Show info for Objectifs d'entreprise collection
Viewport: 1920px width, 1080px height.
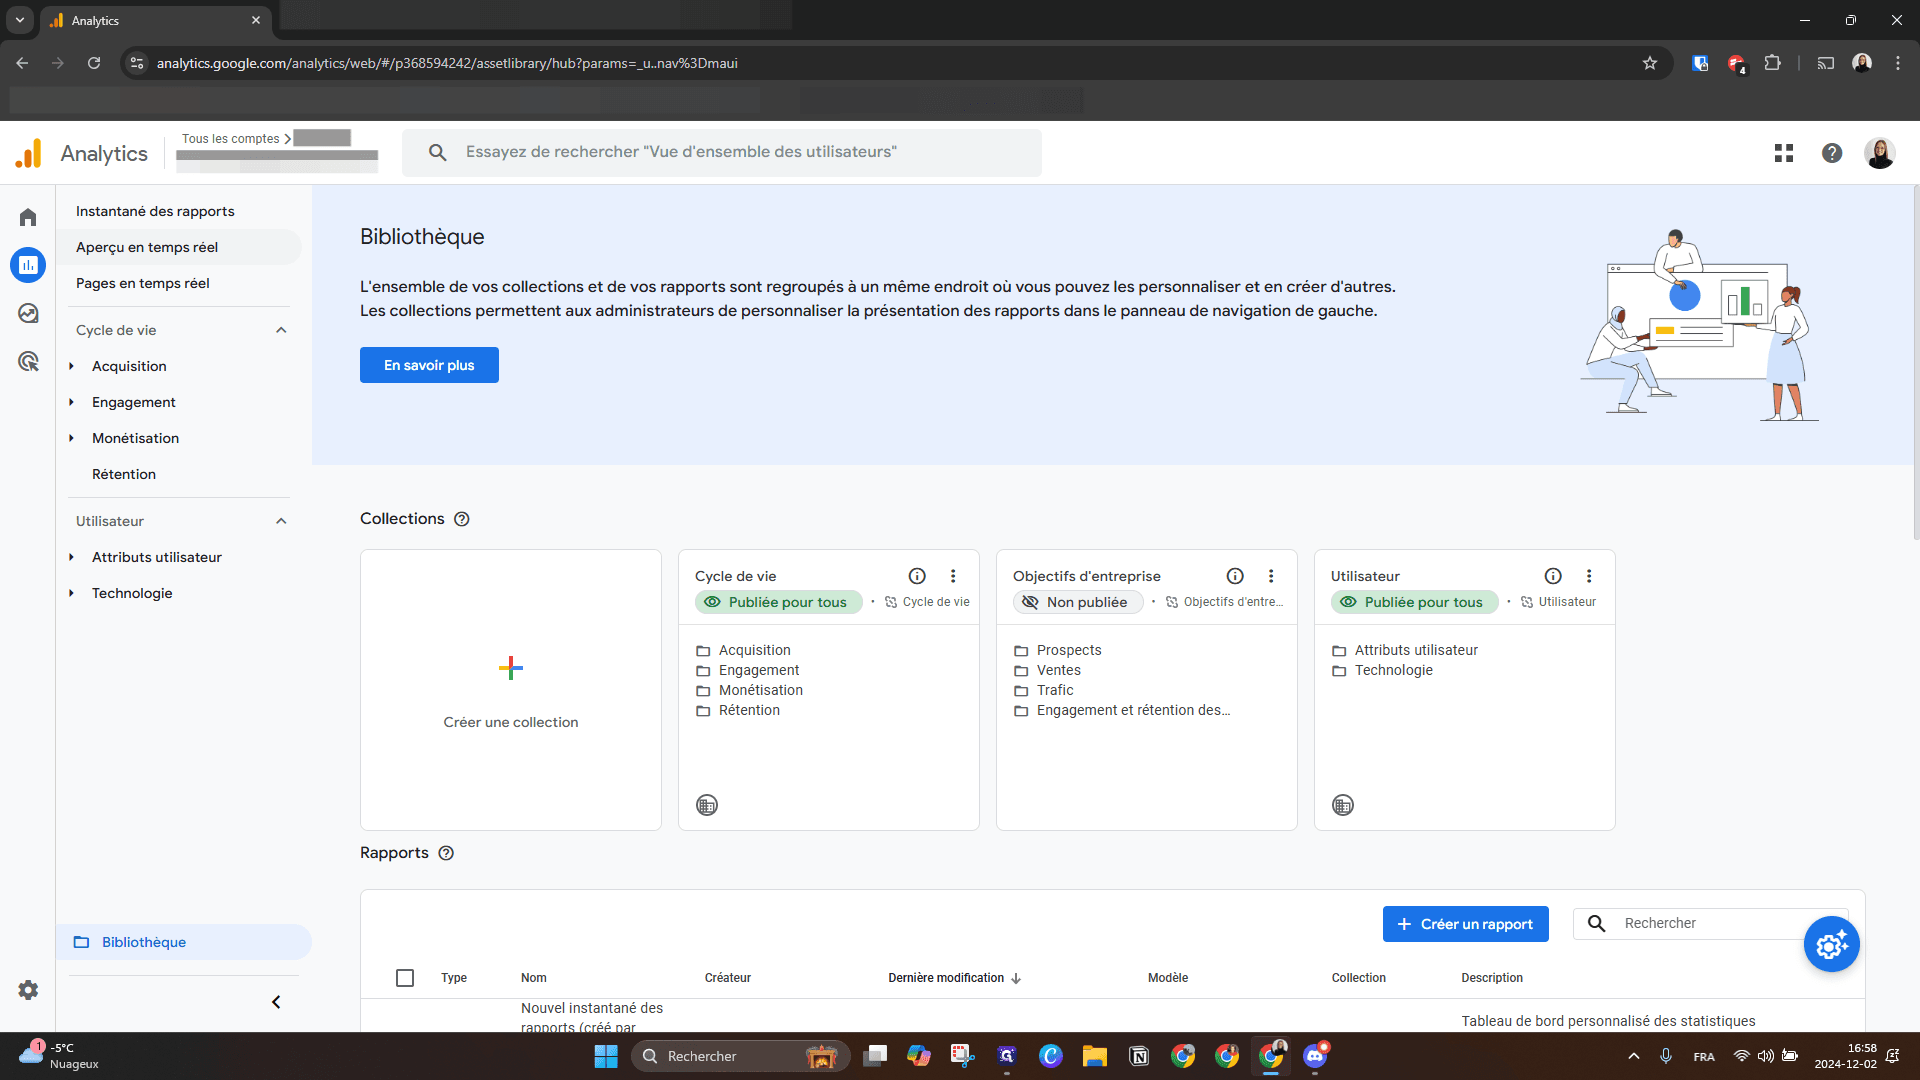pos(1235,576)
